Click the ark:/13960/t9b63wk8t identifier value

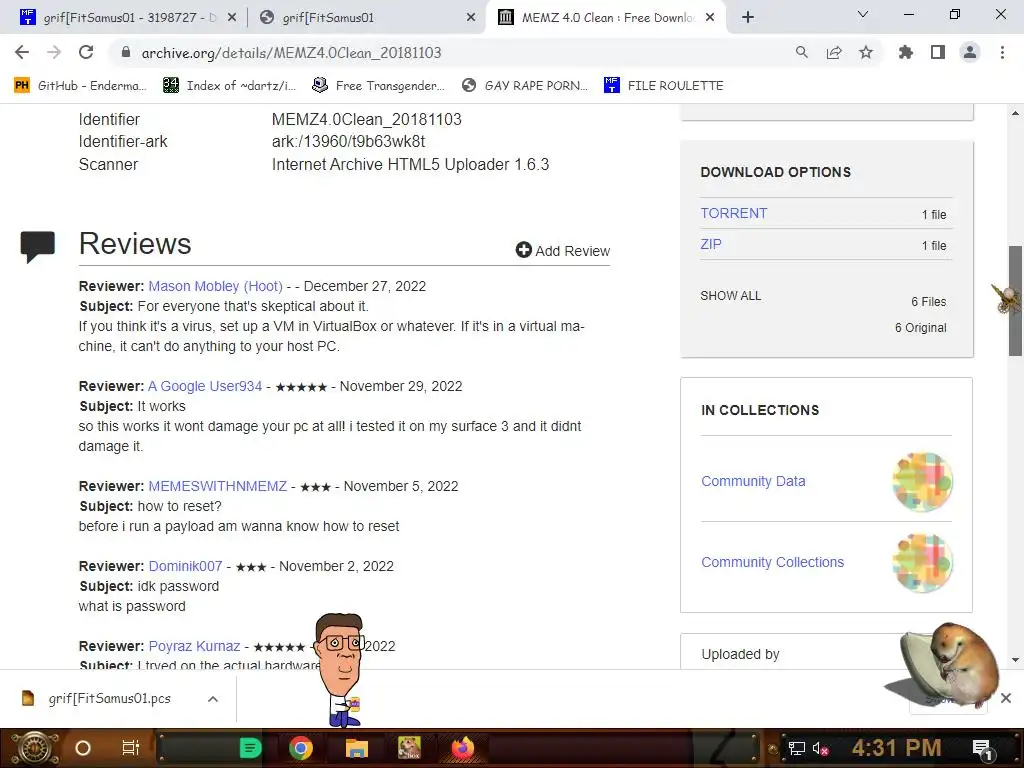(348, 142)
